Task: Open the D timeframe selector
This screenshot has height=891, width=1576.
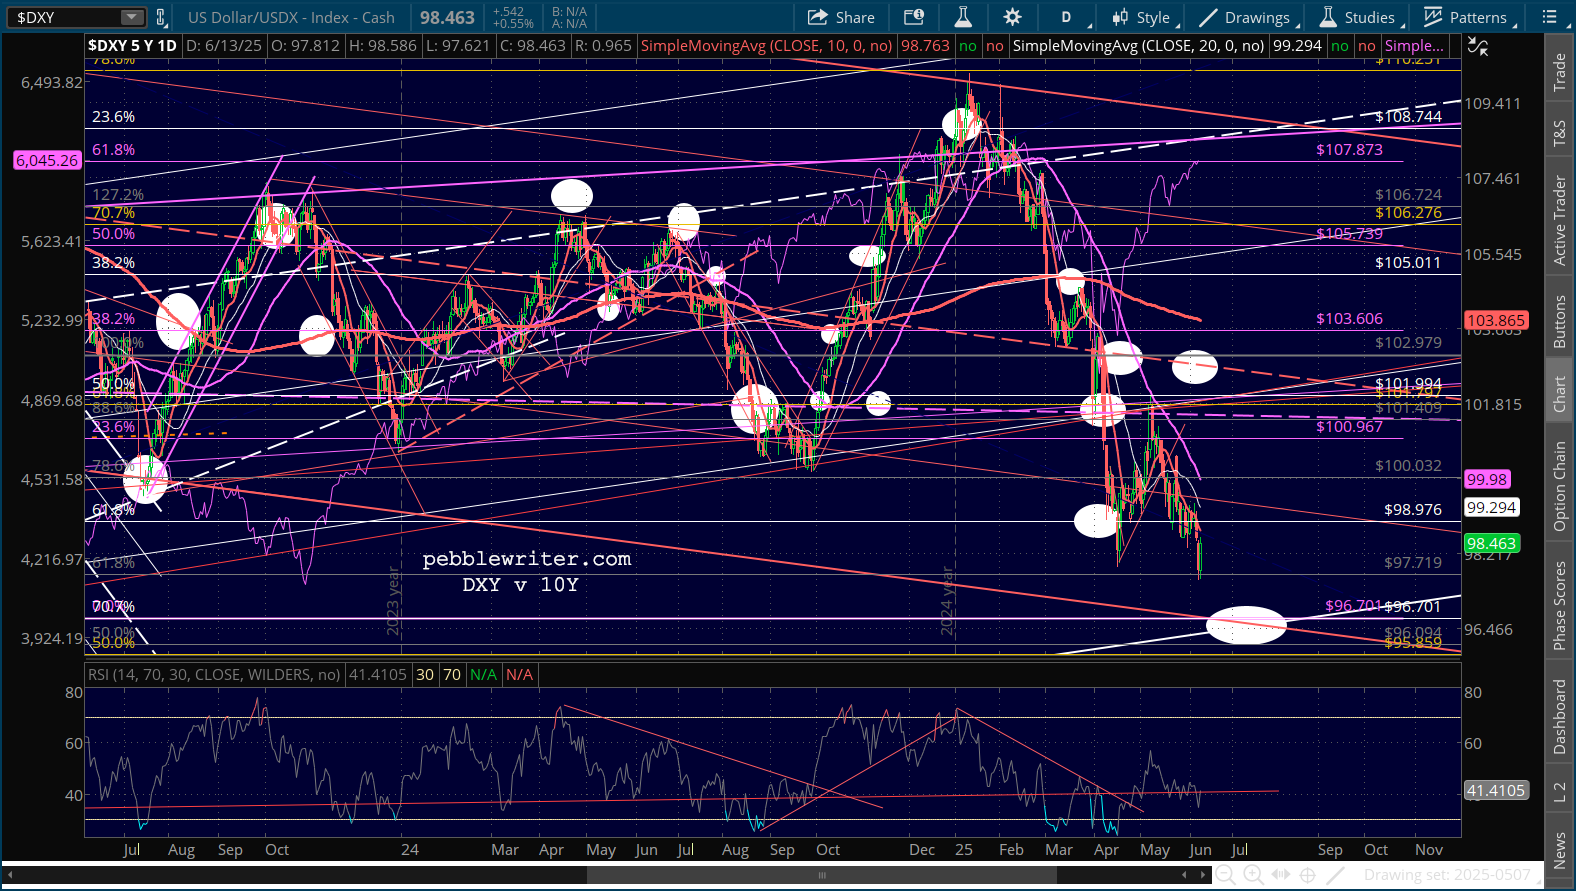Action: [1066, 17]
